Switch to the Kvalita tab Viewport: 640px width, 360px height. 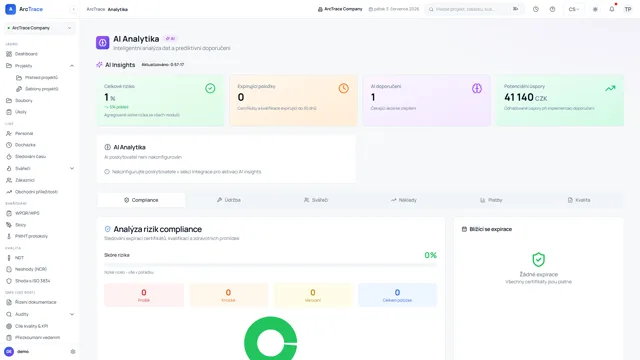pos(579,200)
